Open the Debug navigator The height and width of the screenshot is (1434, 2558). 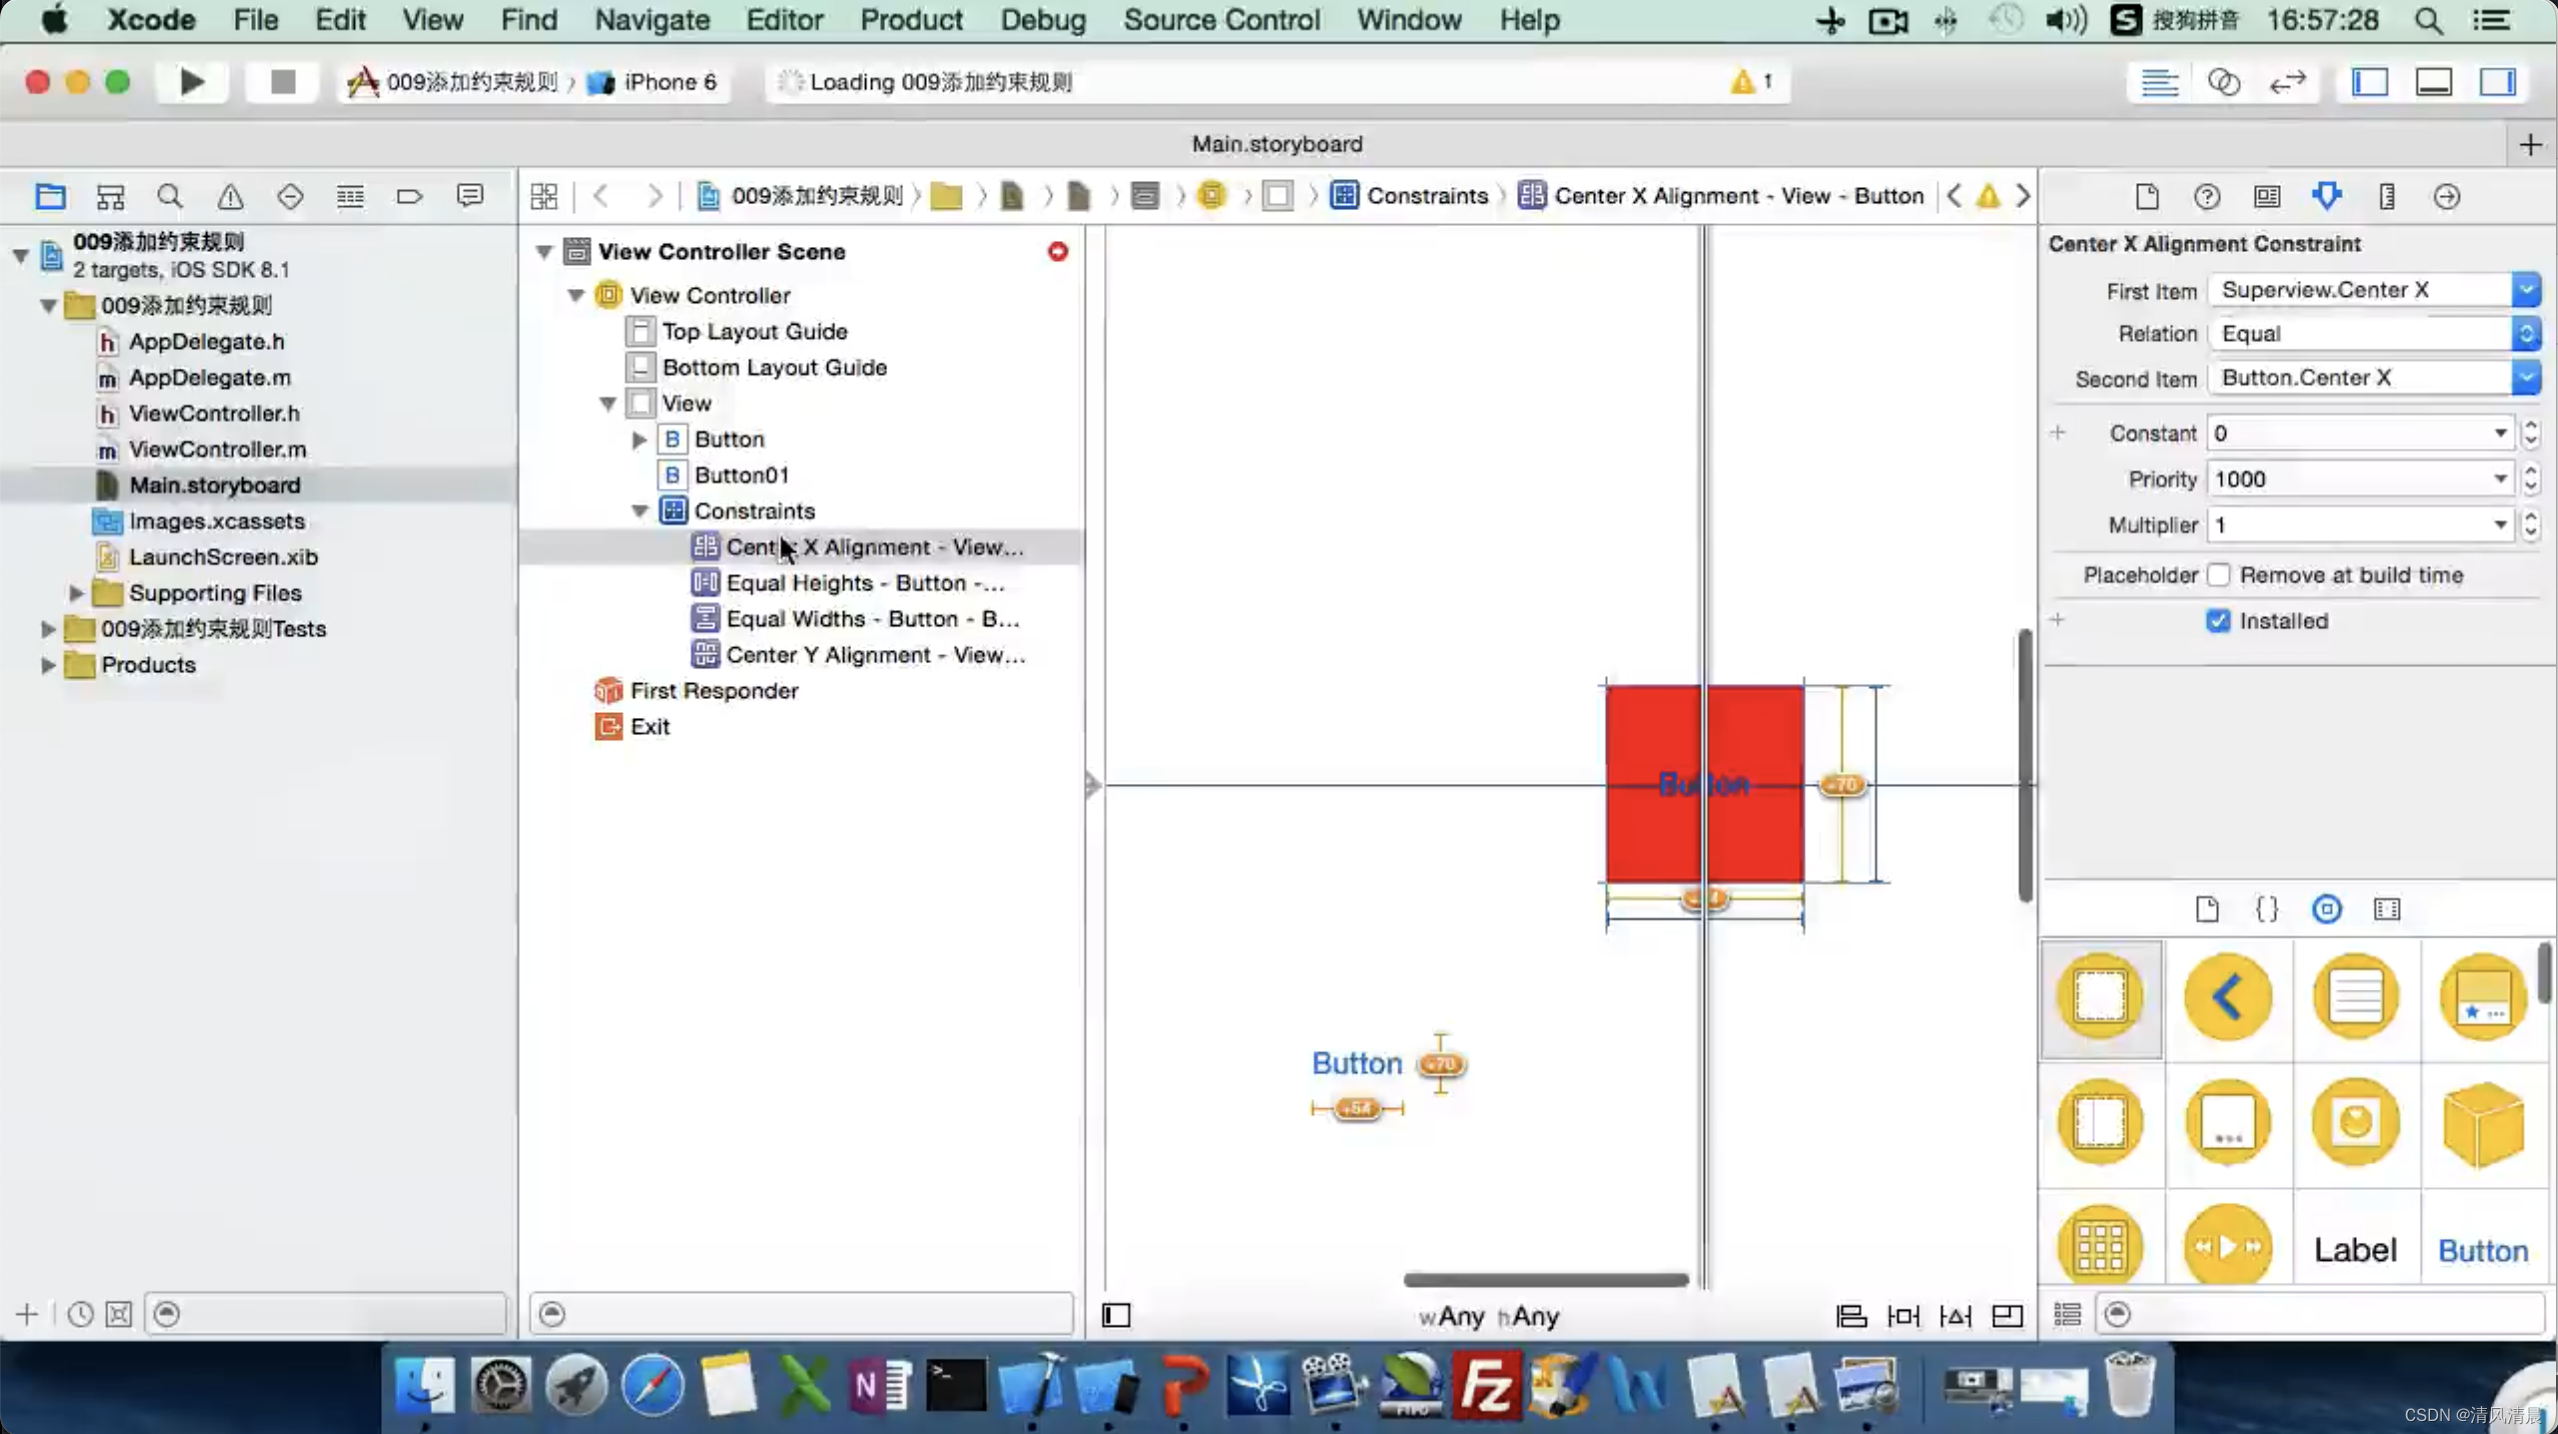click(x=350, y=196)
